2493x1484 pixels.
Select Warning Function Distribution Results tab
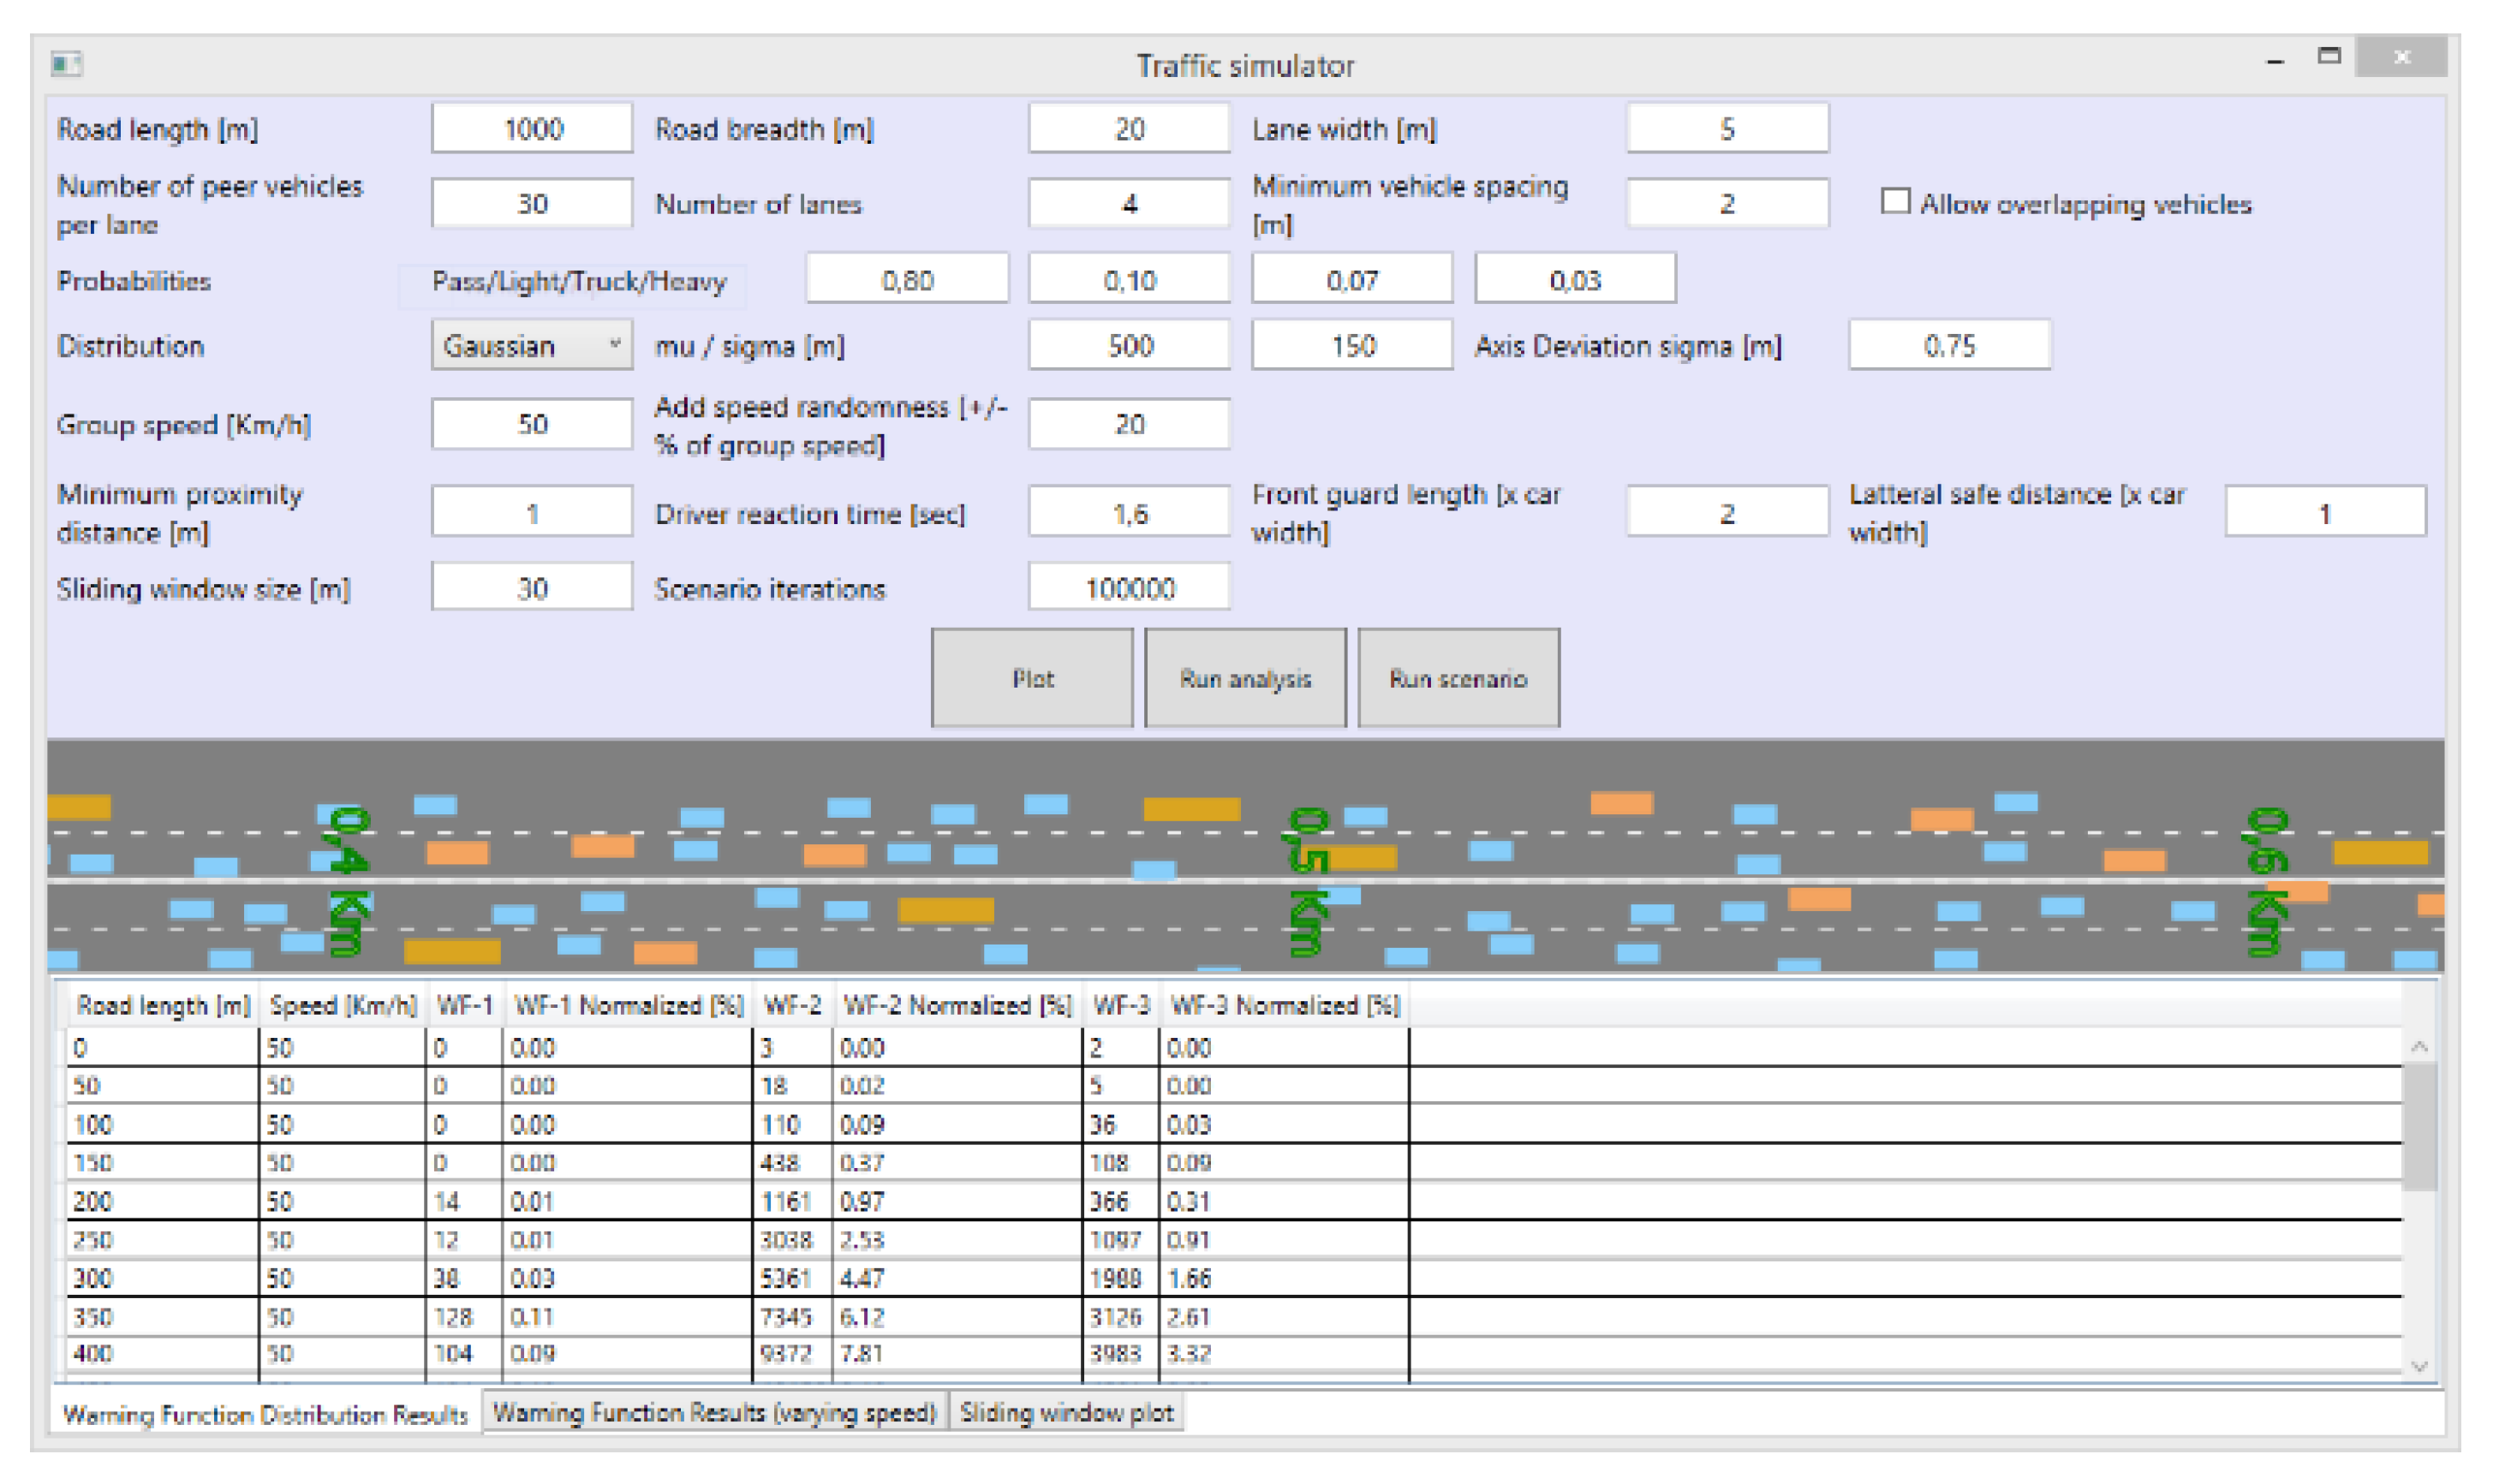(265, 1414)
